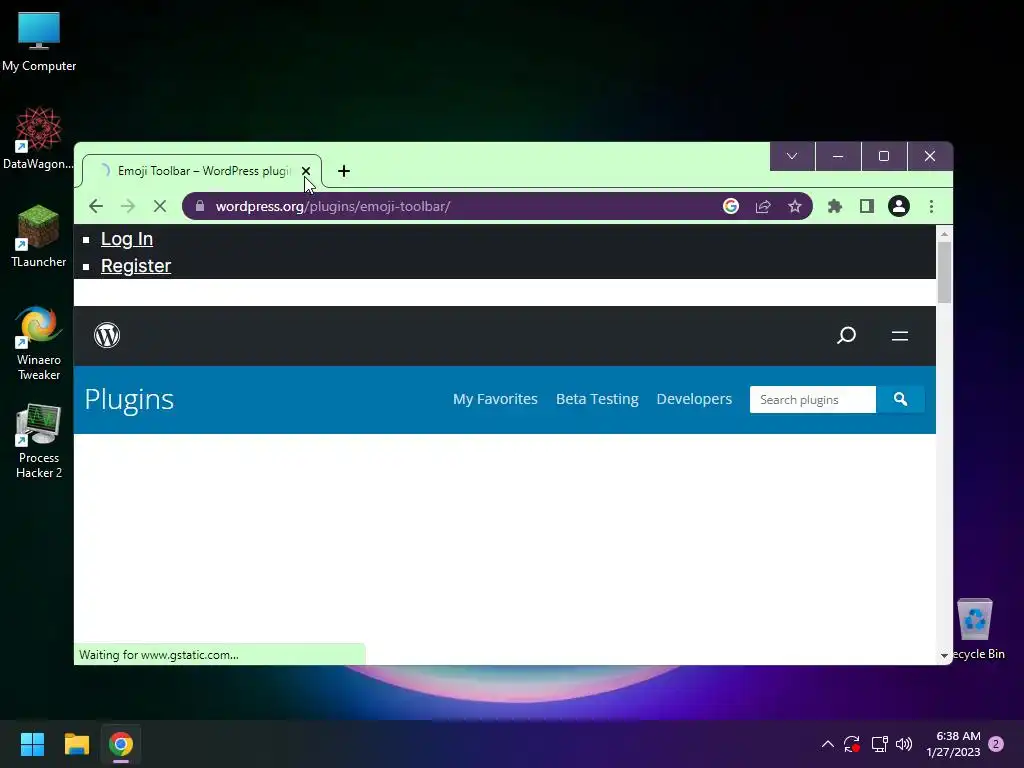This screenshot has width=1024, height=768.
Task: Open the hamburger navigation menu
Action: pos(900,336)
